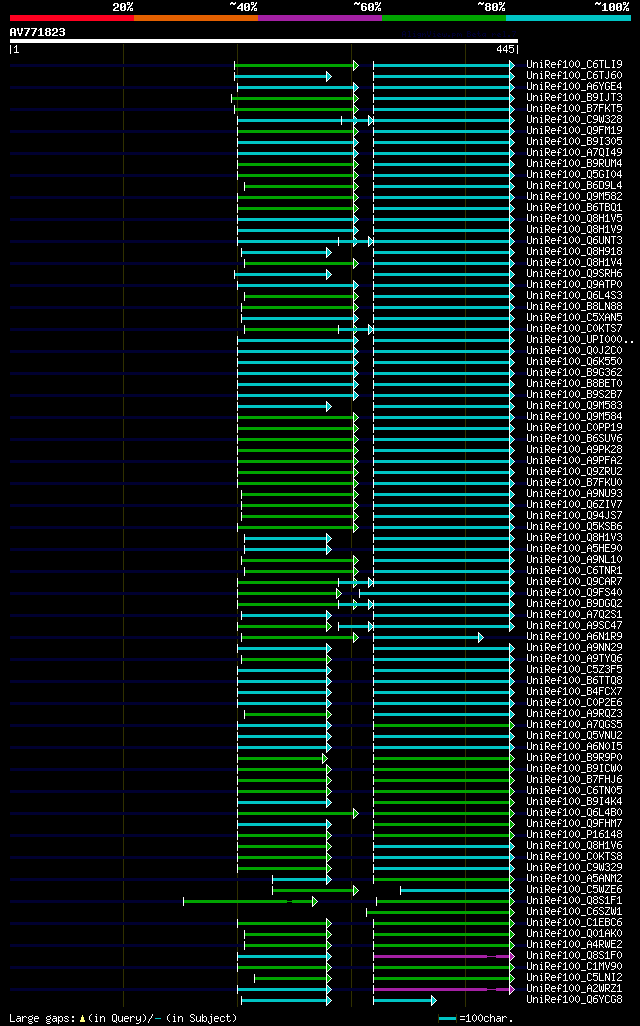Click the orange ~40% segment of color scale
Image resolution: width=640 pixels, height=1026 pixels.
pyautogui.click(x=196, y=18)
